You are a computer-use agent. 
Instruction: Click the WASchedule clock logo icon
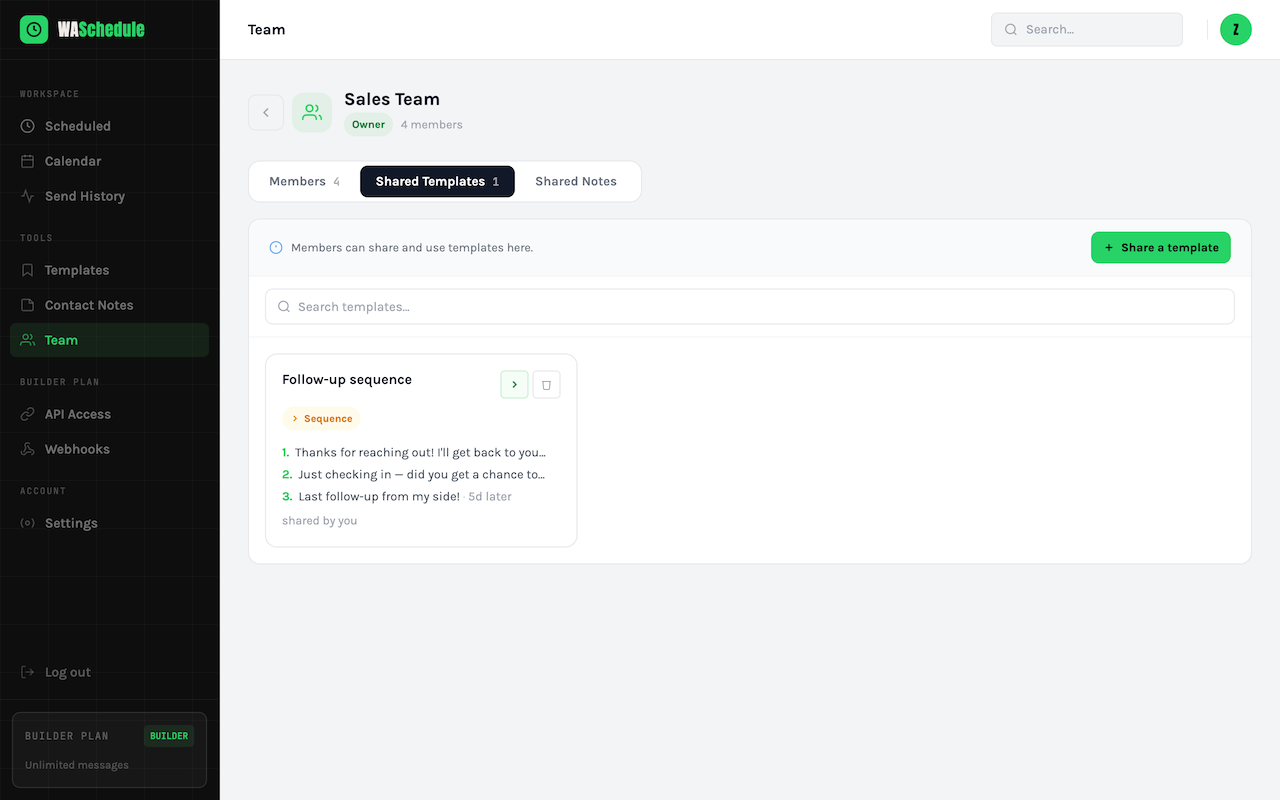coord(34,30)
